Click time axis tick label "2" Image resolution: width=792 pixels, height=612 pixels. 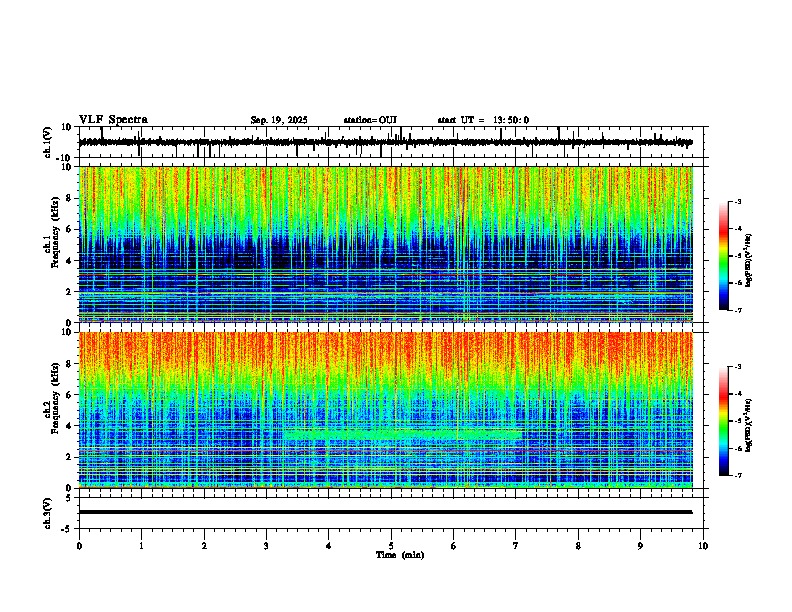pyautogui.click(x=204, y=546)
